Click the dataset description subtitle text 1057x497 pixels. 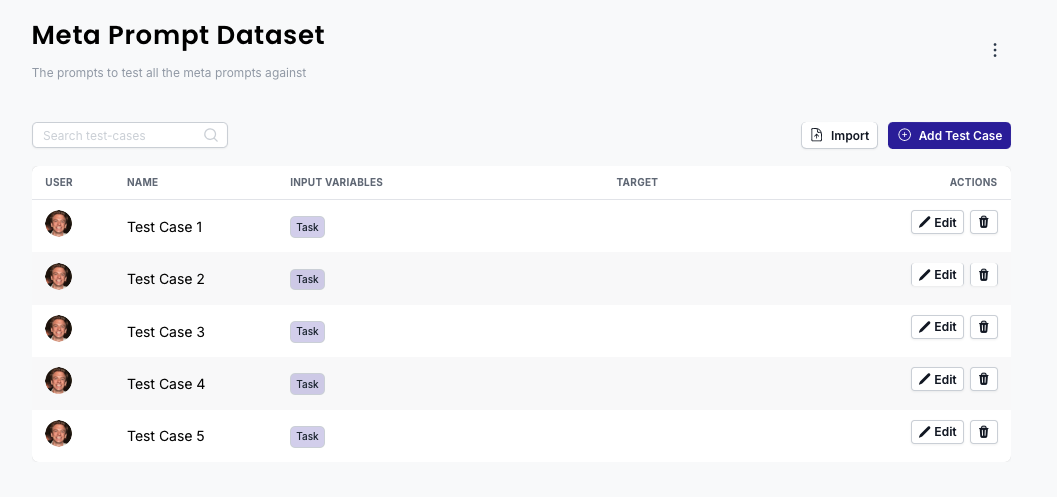[169, 73]
